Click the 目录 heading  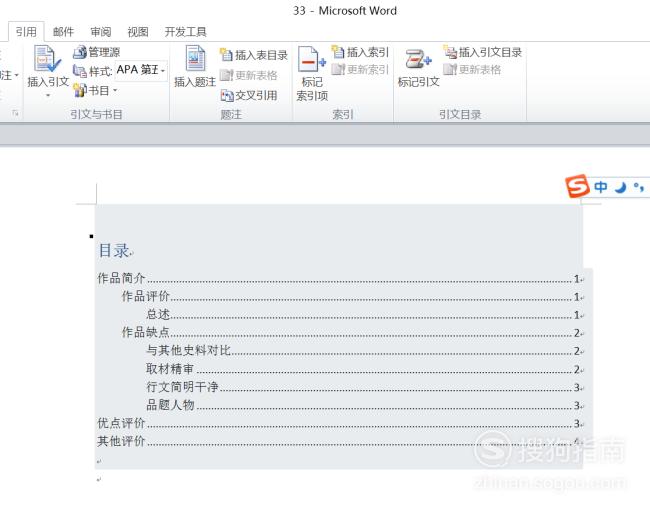tap(114, 250)
